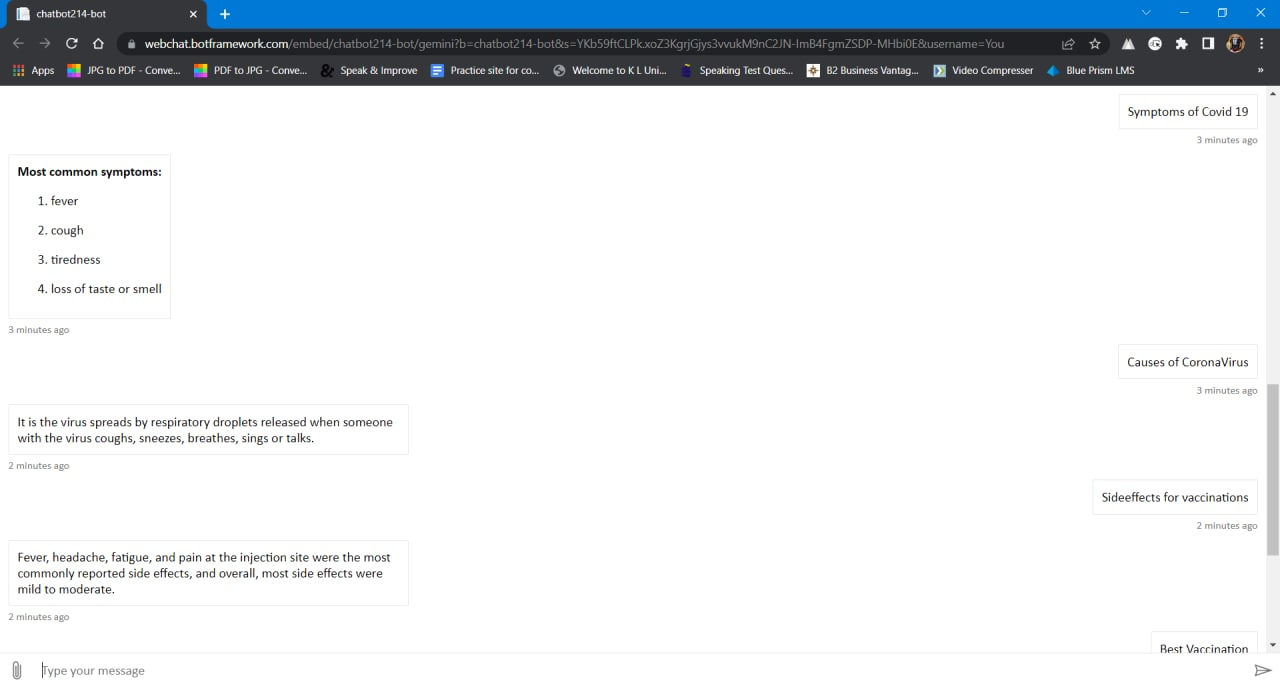Viewport: 1280px width, 686px height.
Task: Open the JPG to PDF bookmark
Action: 124,70
